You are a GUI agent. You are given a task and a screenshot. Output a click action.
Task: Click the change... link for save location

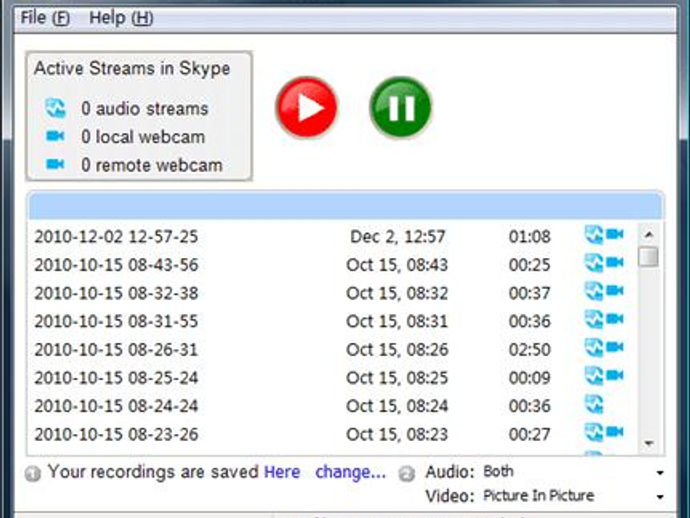coord(351,472)
